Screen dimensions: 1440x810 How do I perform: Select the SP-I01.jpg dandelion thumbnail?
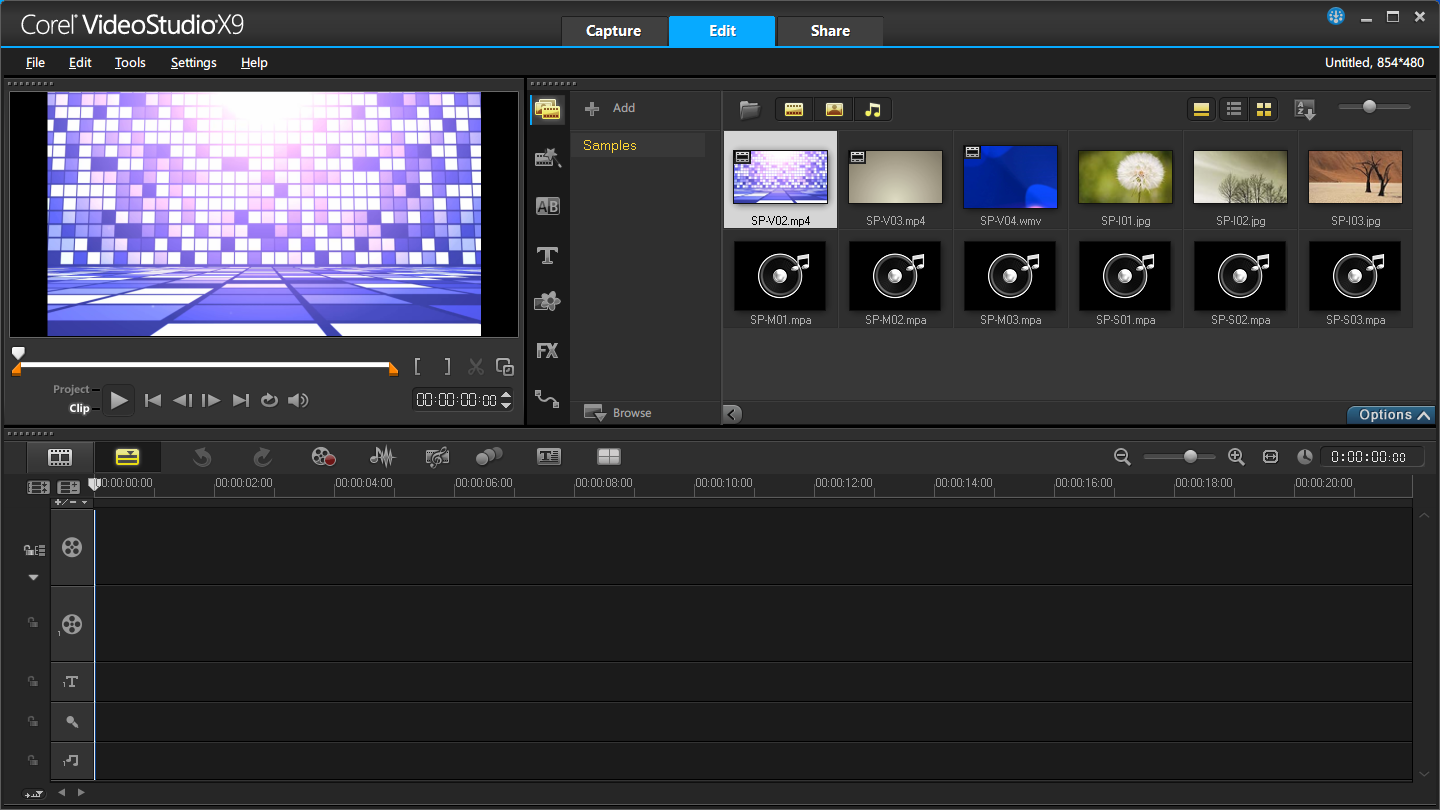pyautogui.click(x=1125, y=178)
